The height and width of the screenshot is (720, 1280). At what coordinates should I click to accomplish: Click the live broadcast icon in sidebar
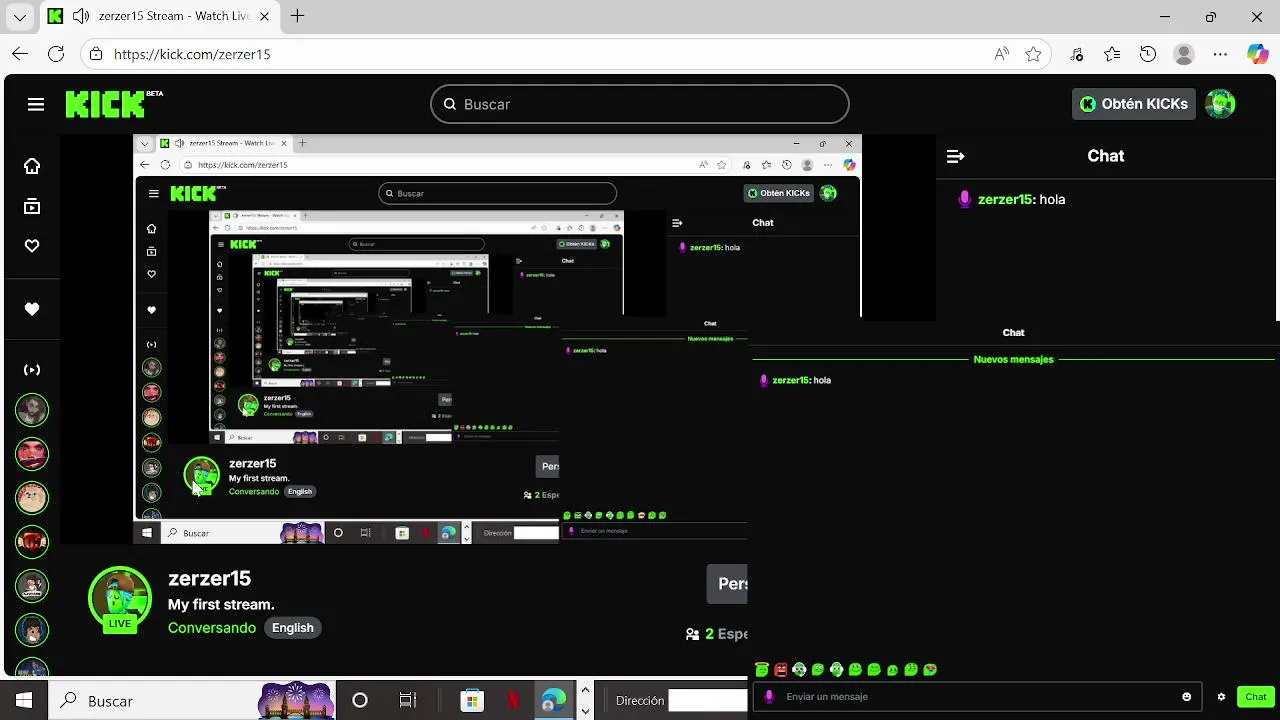tap(32, 369)
